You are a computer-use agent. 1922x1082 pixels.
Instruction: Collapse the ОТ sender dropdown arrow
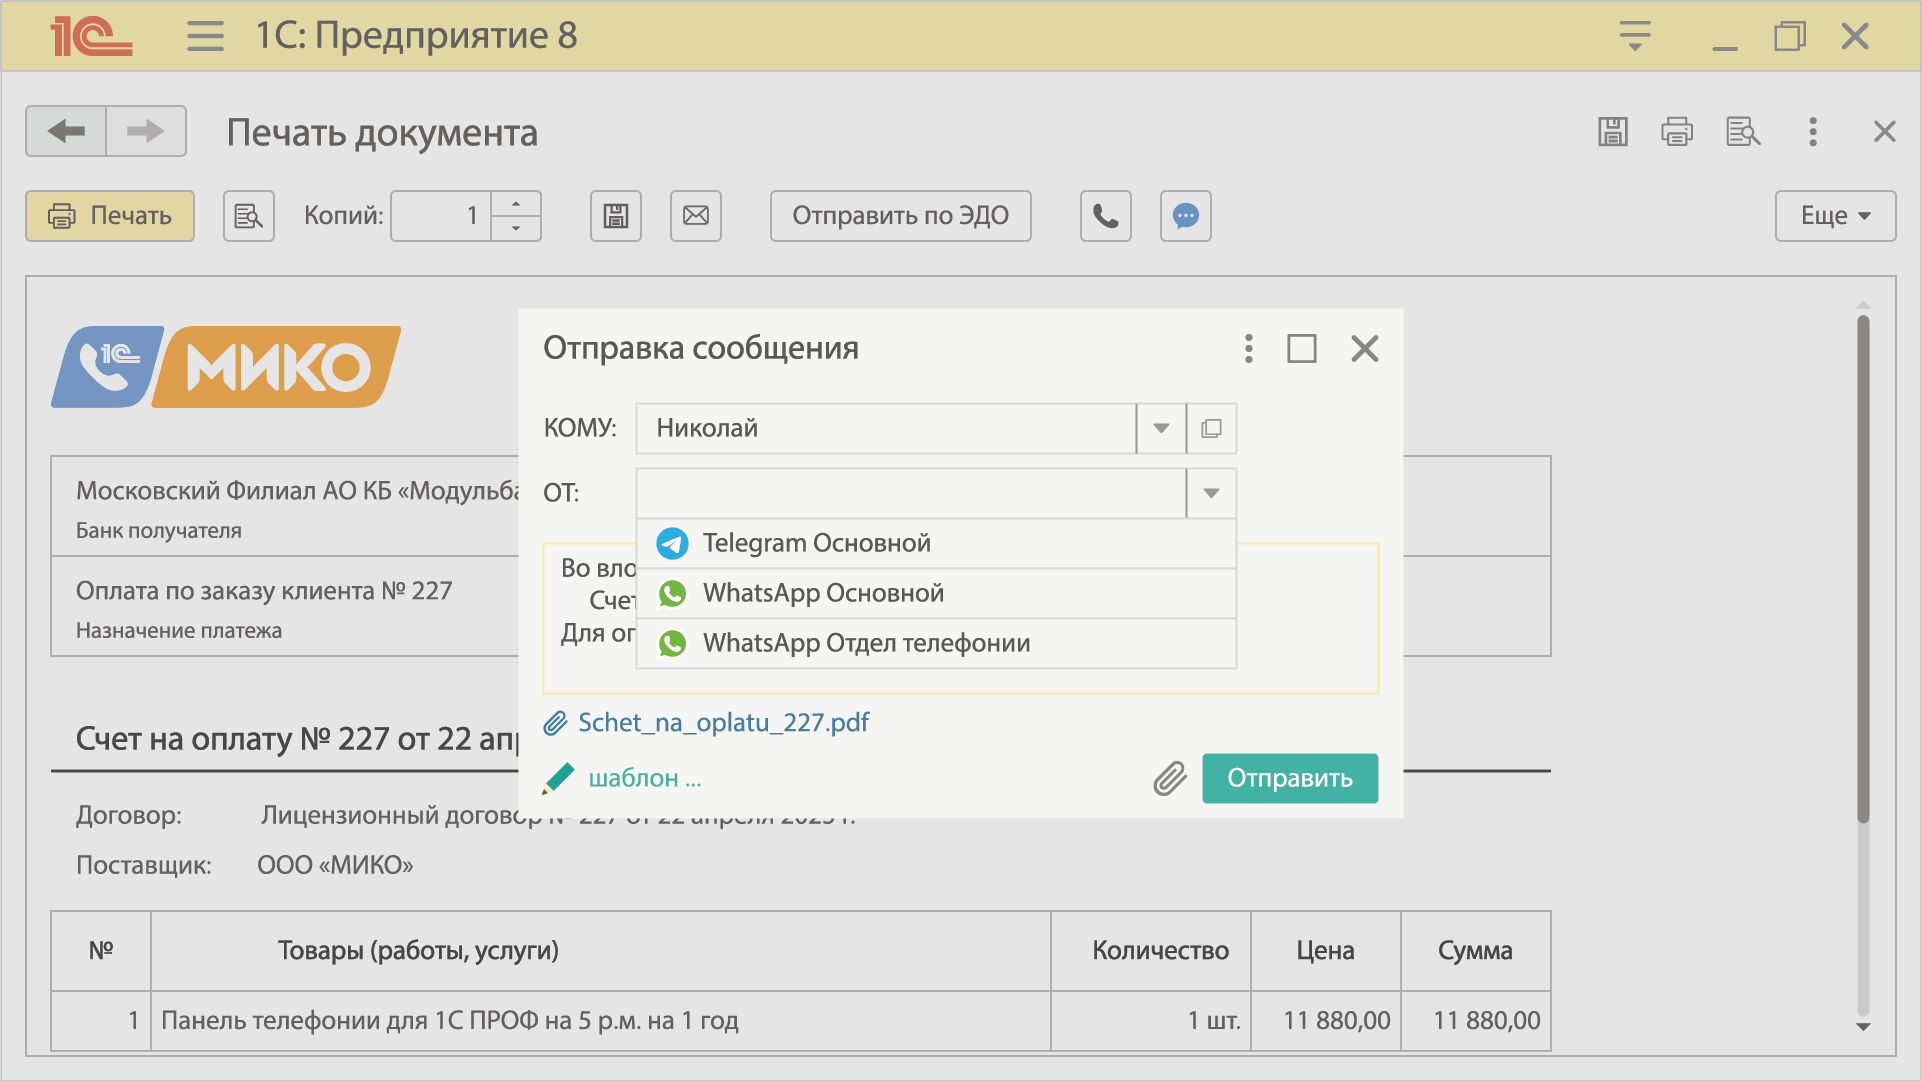(1211, 493)
